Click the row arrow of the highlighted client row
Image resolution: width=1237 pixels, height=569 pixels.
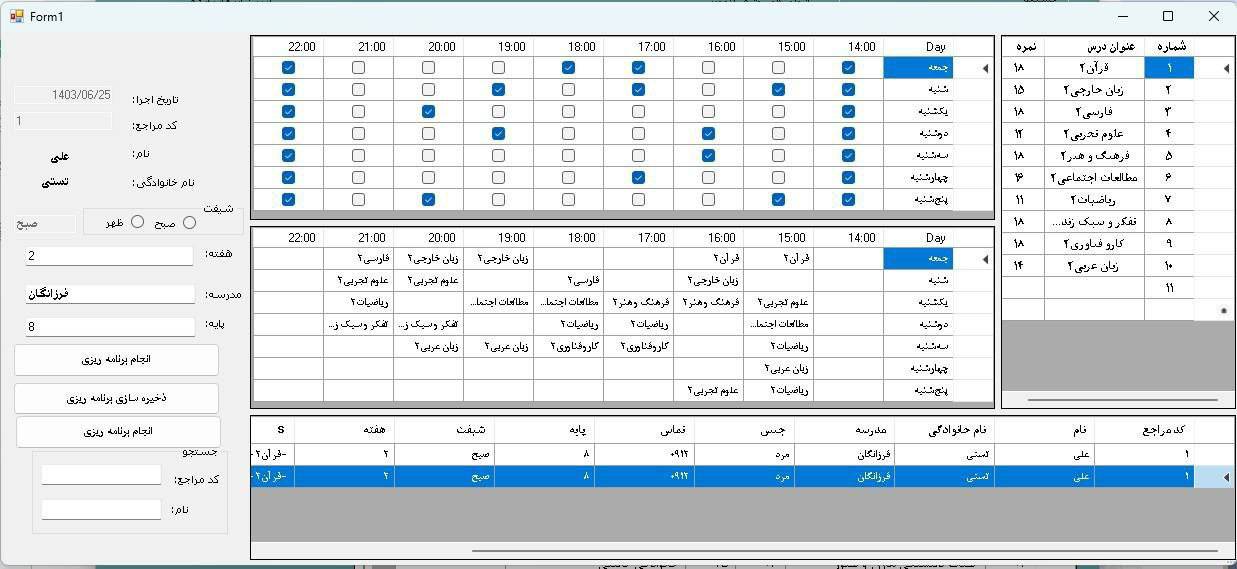point(1227,477)
